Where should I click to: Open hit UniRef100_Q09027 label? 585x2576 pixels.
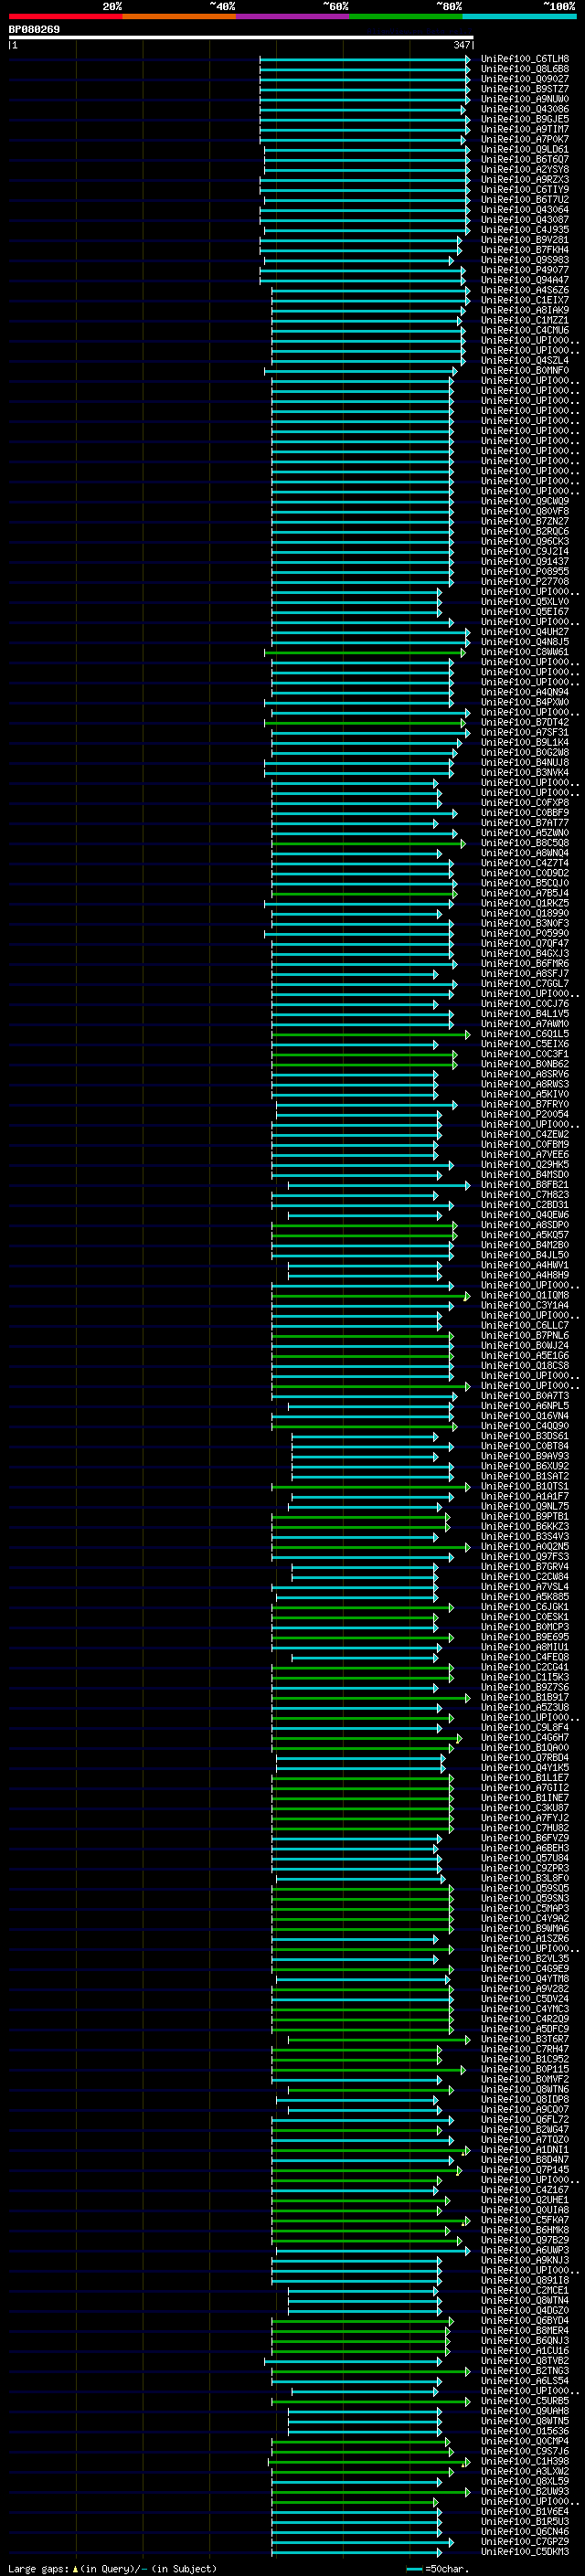tap(525, 79)
